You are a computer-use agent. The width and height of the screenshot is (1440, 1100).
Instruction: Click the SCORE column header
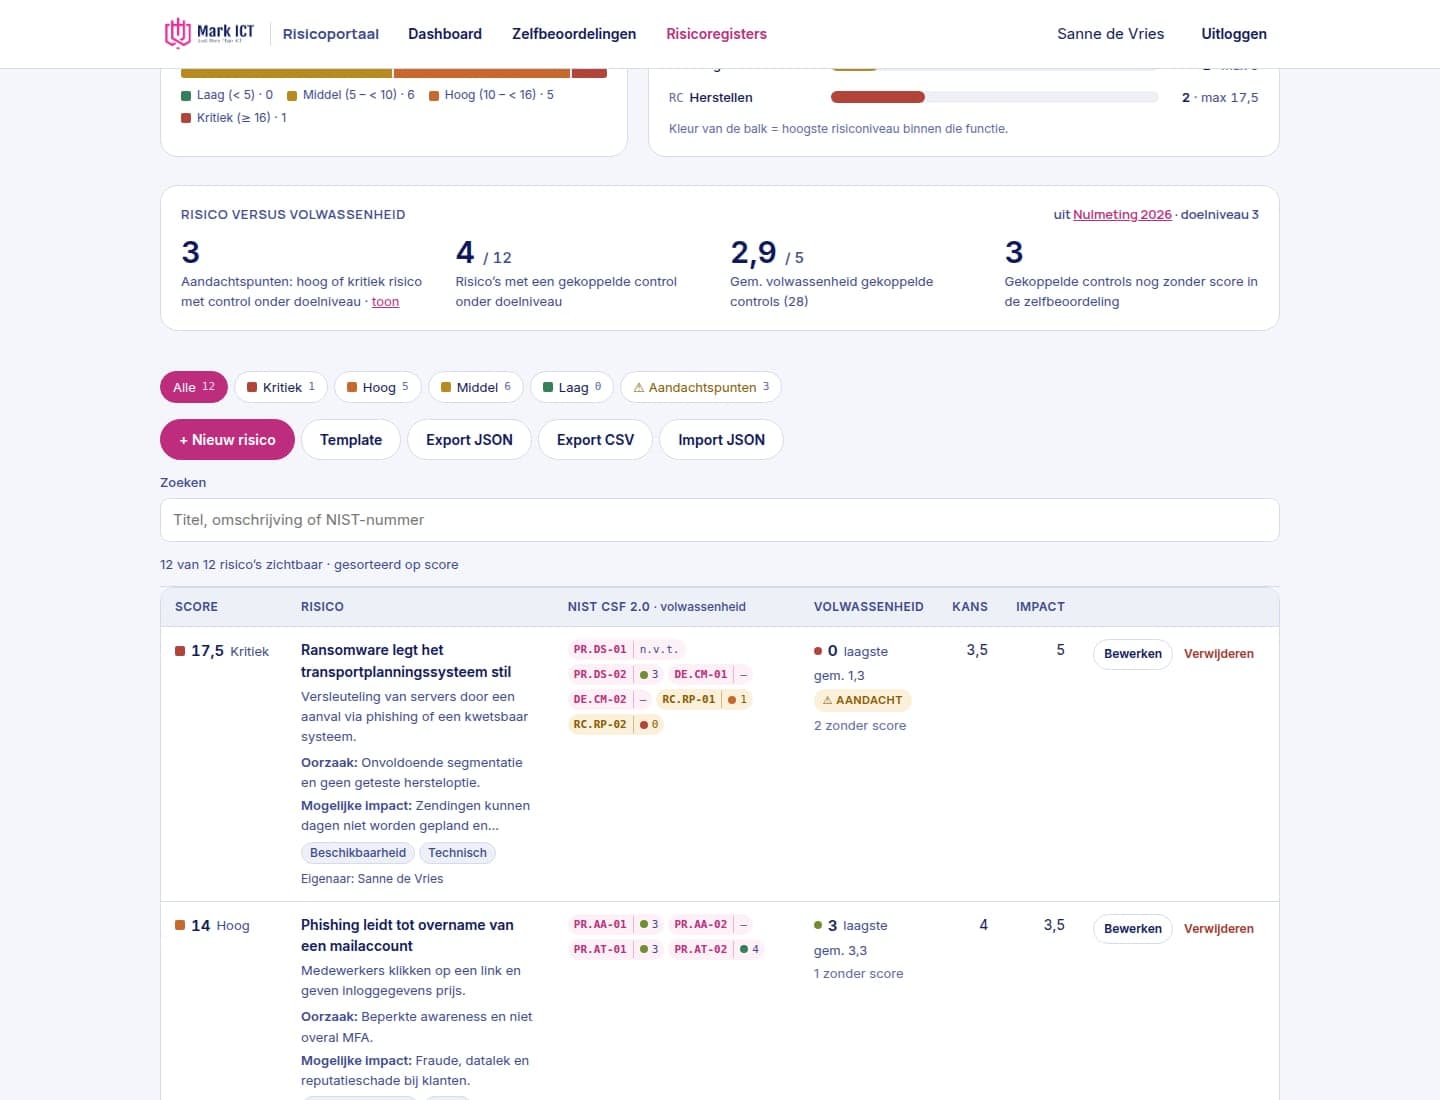[196, 607]
